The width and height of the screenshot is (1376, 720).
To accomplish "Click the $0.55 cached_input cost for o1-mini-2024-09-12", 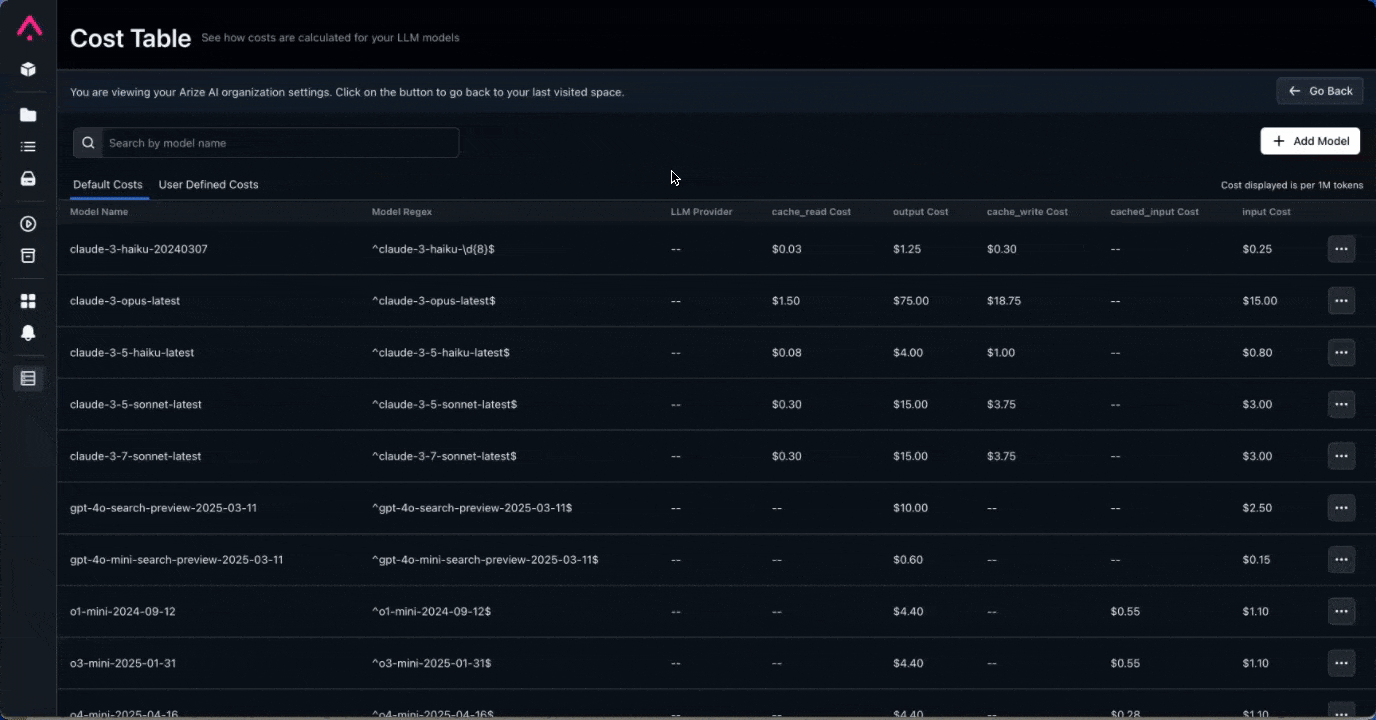I will pyautogui.click(x=1125, y=611).
